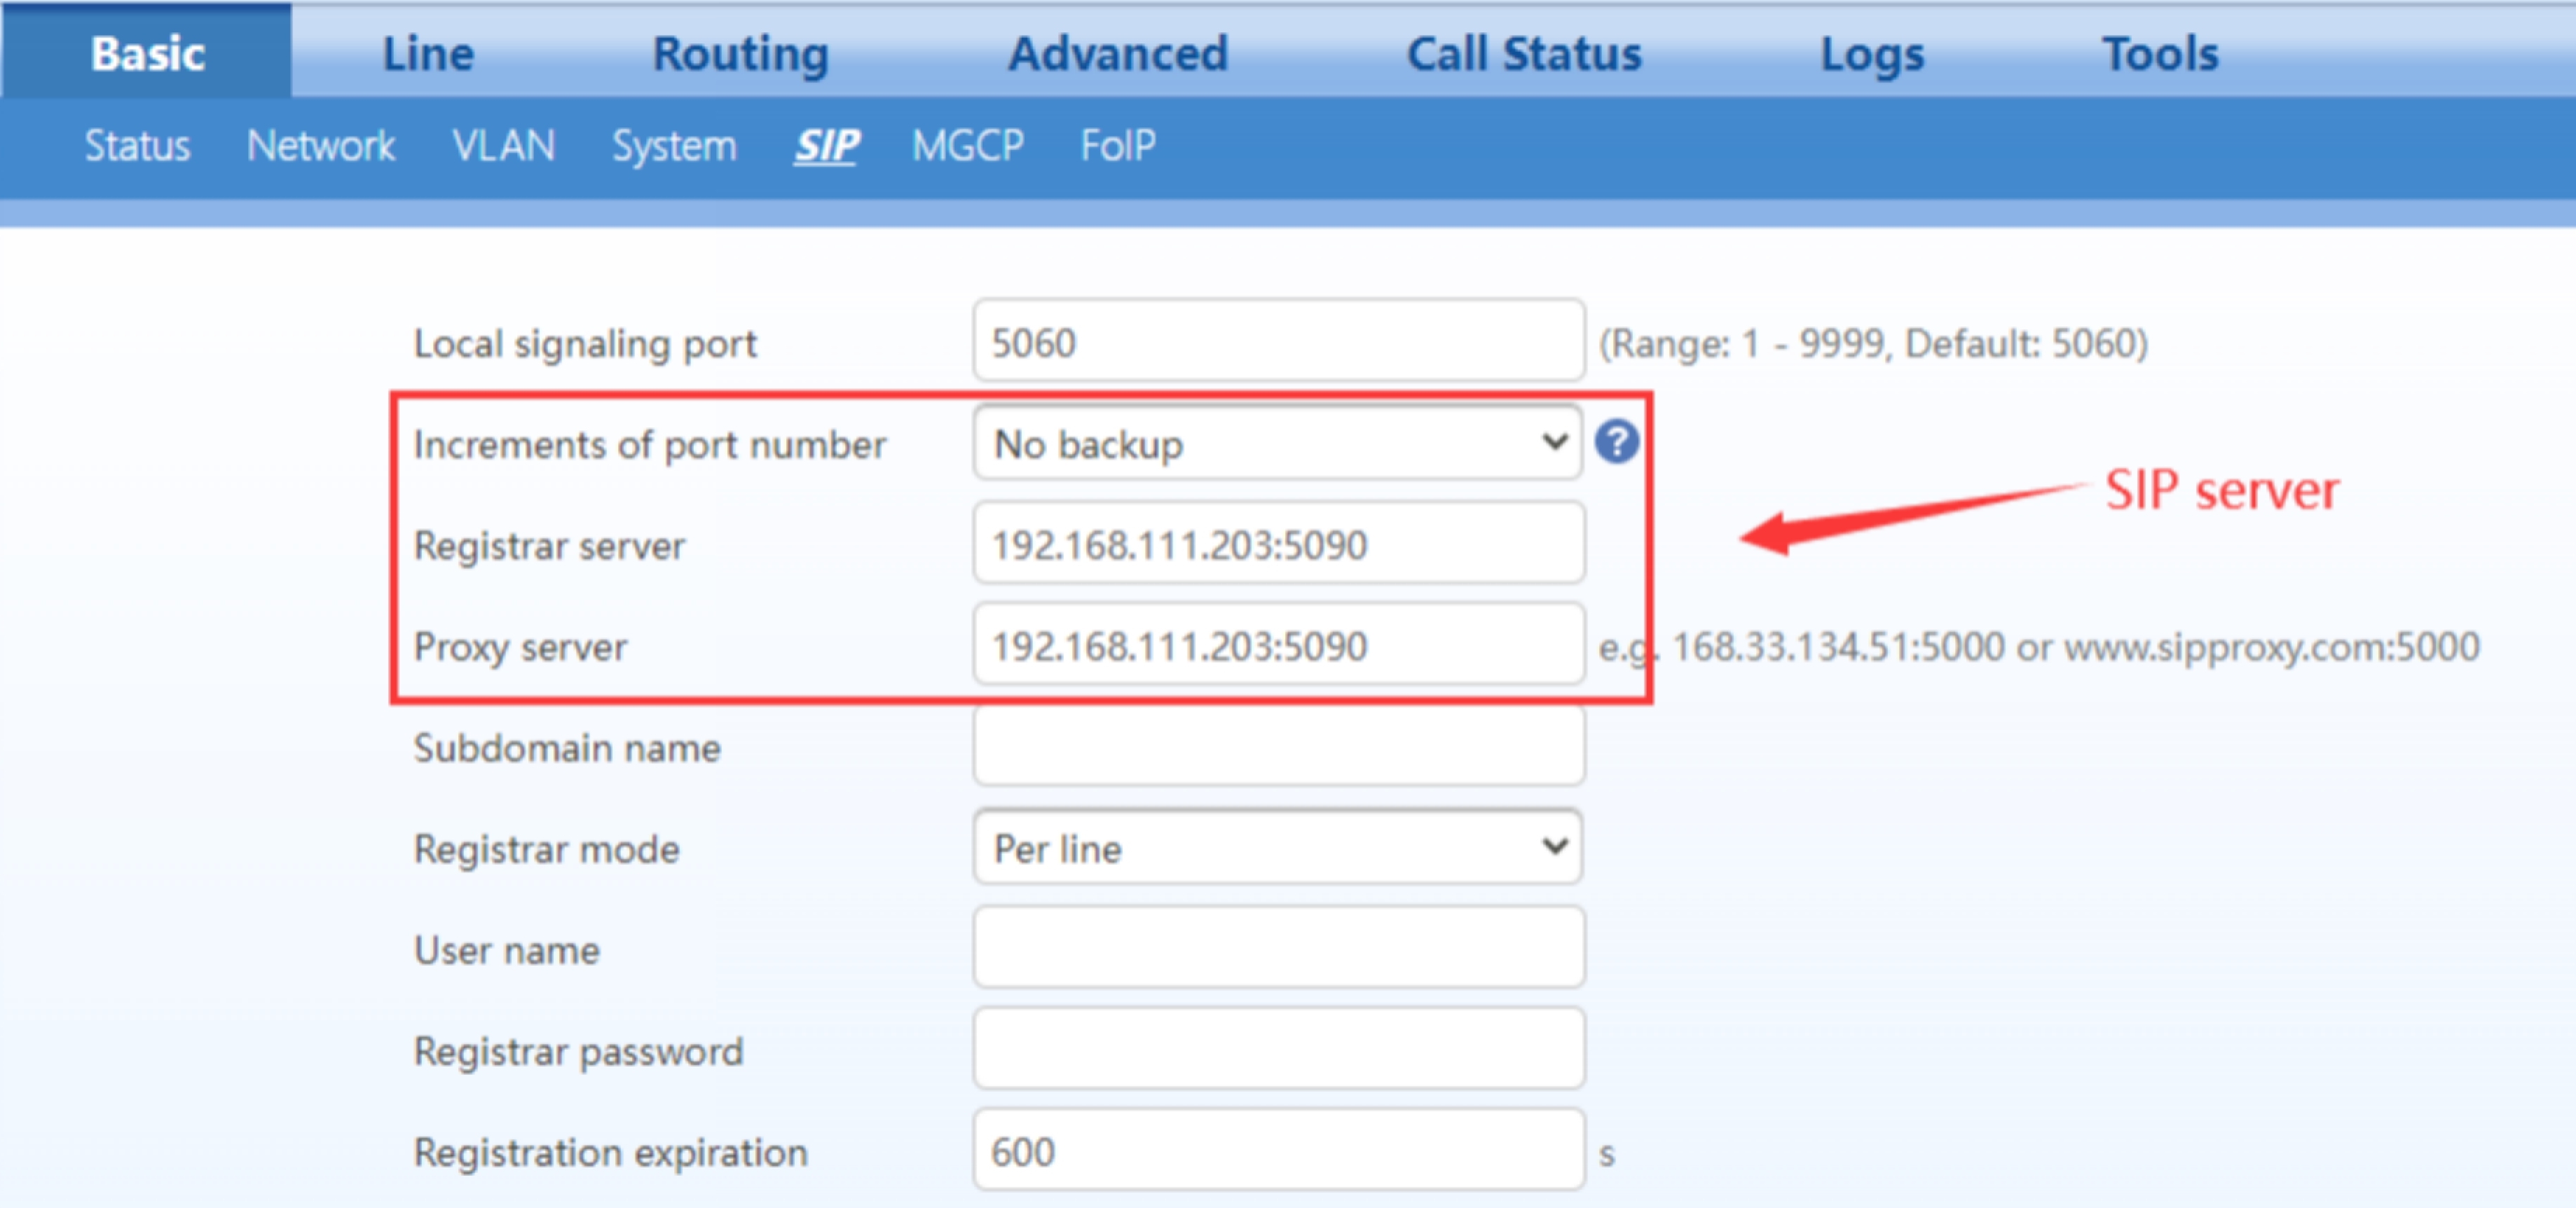Viewport: 2576px width, 1208px height.
Task: Open the Routing tab
Action: pyautogui.click(x=740, y=53)
